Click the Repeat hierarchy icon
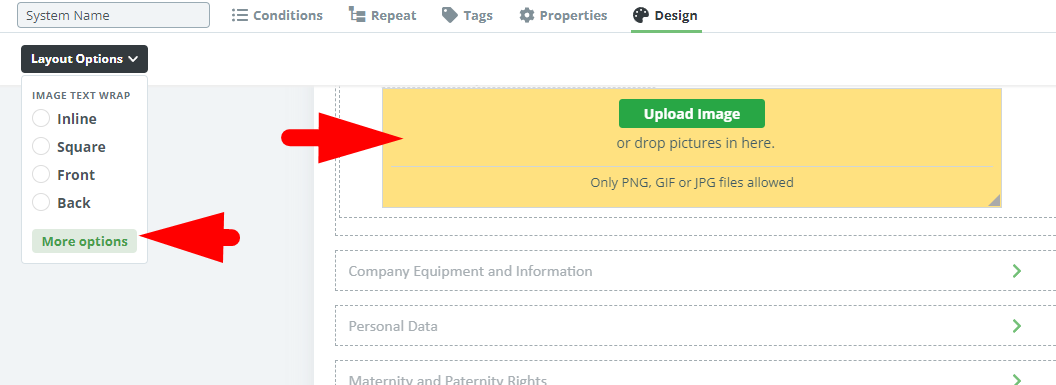This screenshot has height=385, width=1056. [357, 15]
